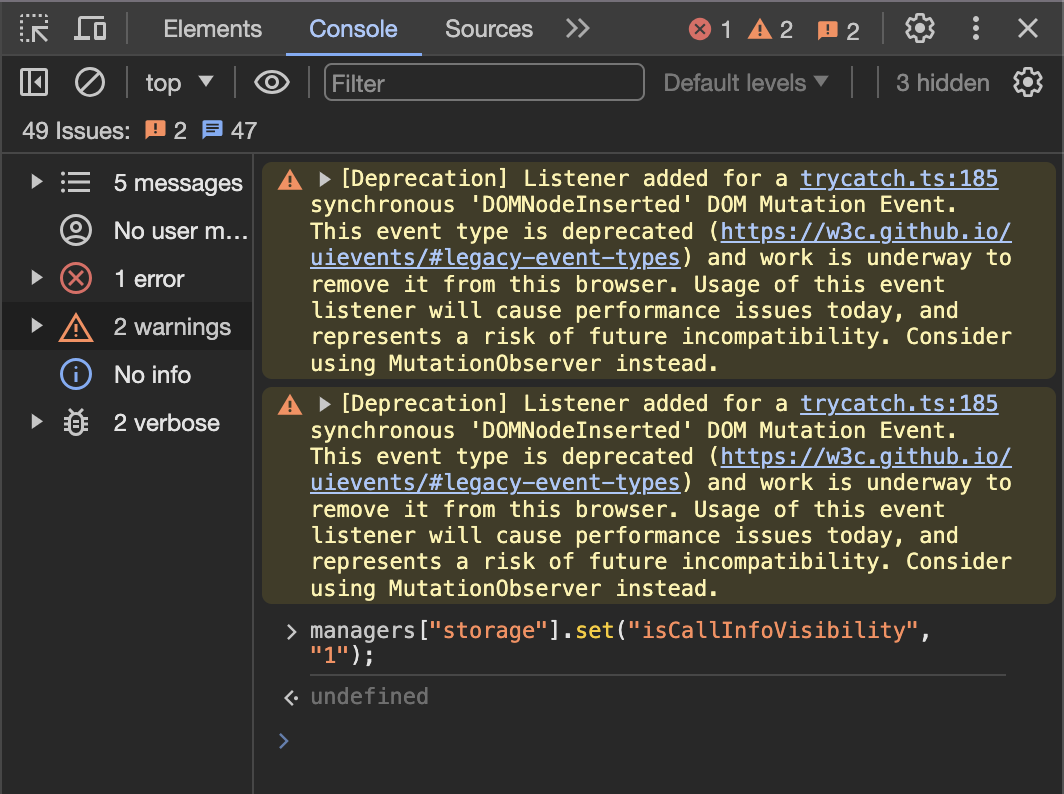Switch to the Elements tab
1064x794 pixels.
[x=212, y=29]
